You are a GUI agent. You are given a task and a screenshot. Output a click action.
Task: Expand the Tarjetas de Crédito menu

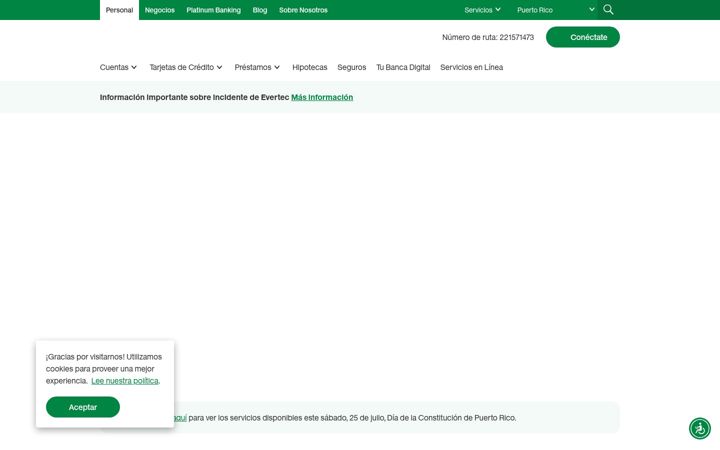186,67
